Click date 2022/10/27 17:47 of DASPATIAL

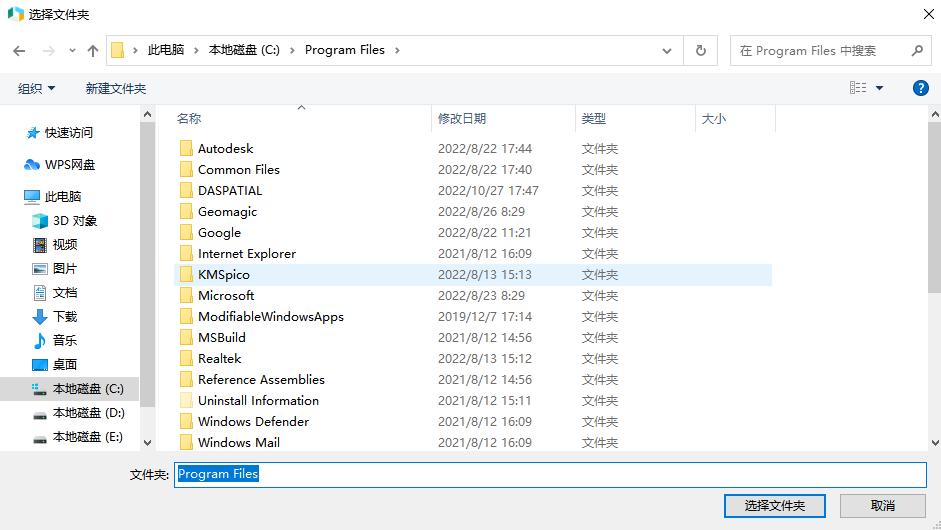tap(488, 190)
